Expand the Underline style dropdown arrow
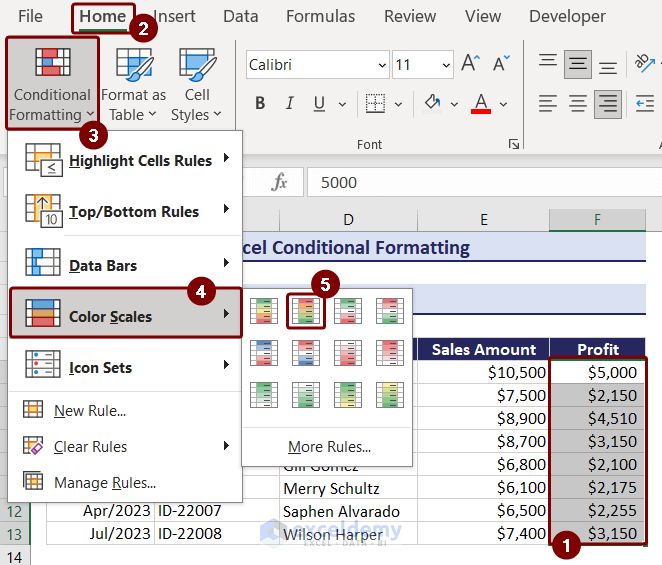The height and width of the screenshot is (565, 662). (342, 104)
